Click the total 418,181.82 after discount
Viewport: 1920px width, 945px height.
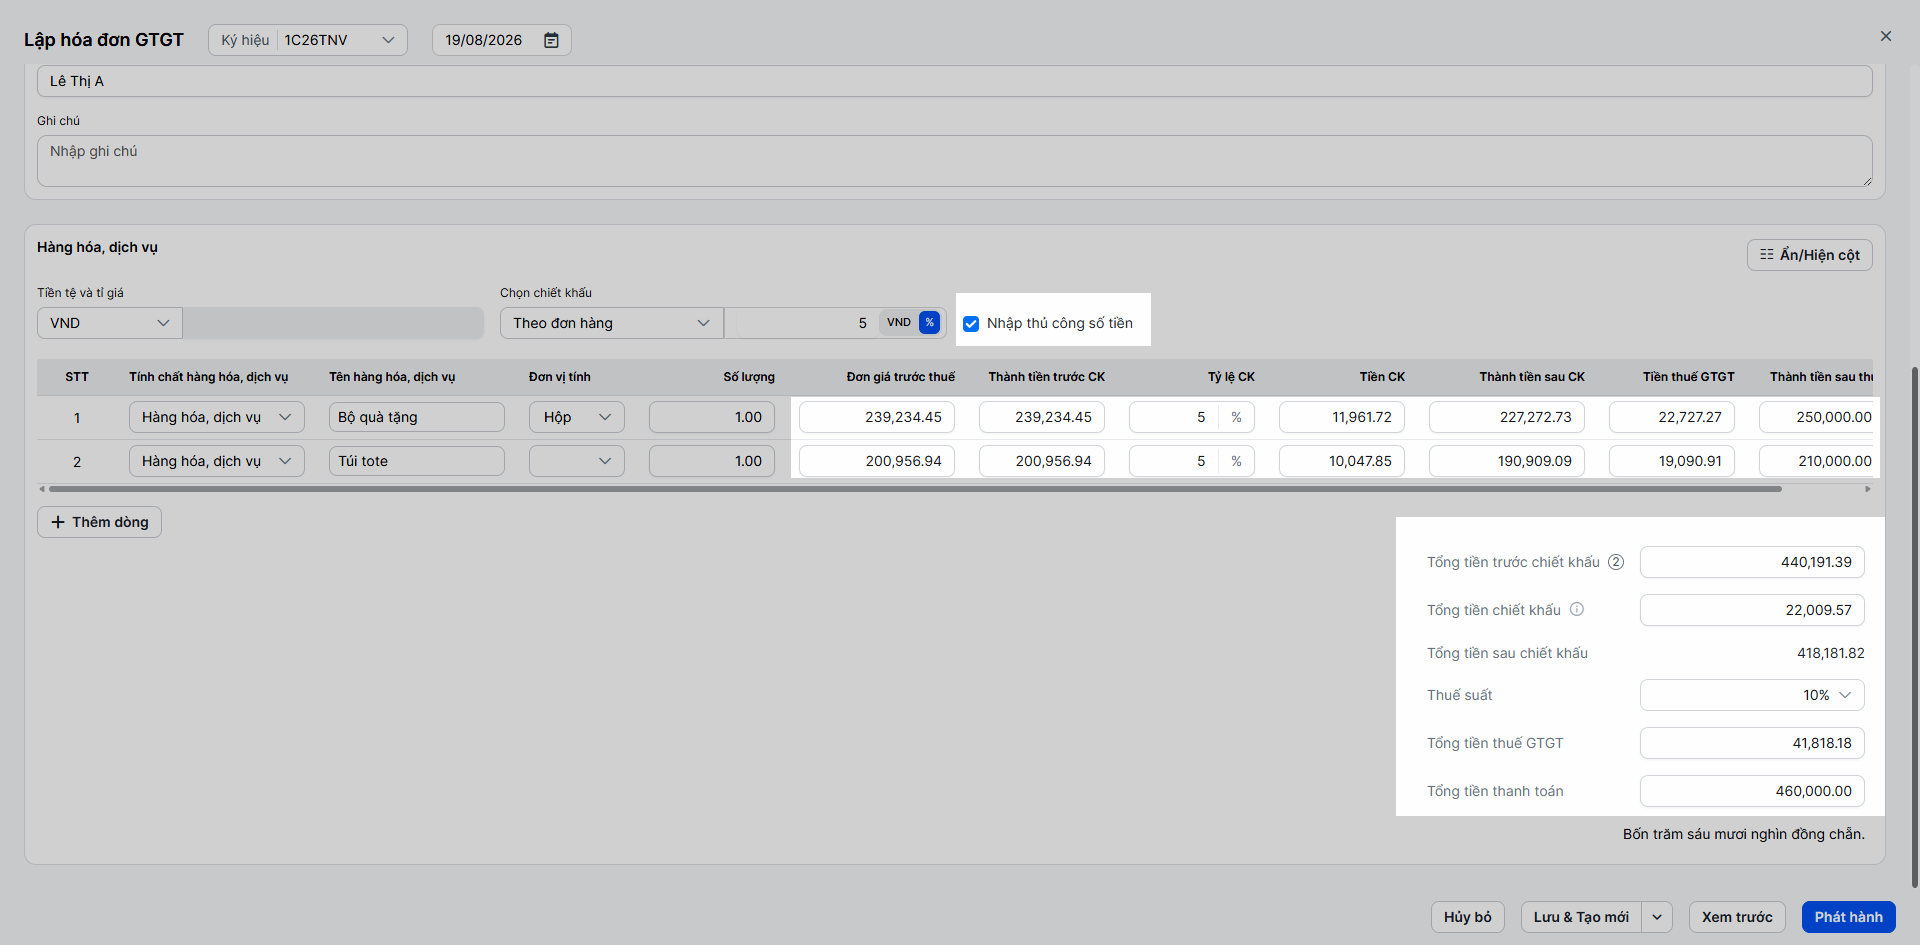coord(1830,653)
